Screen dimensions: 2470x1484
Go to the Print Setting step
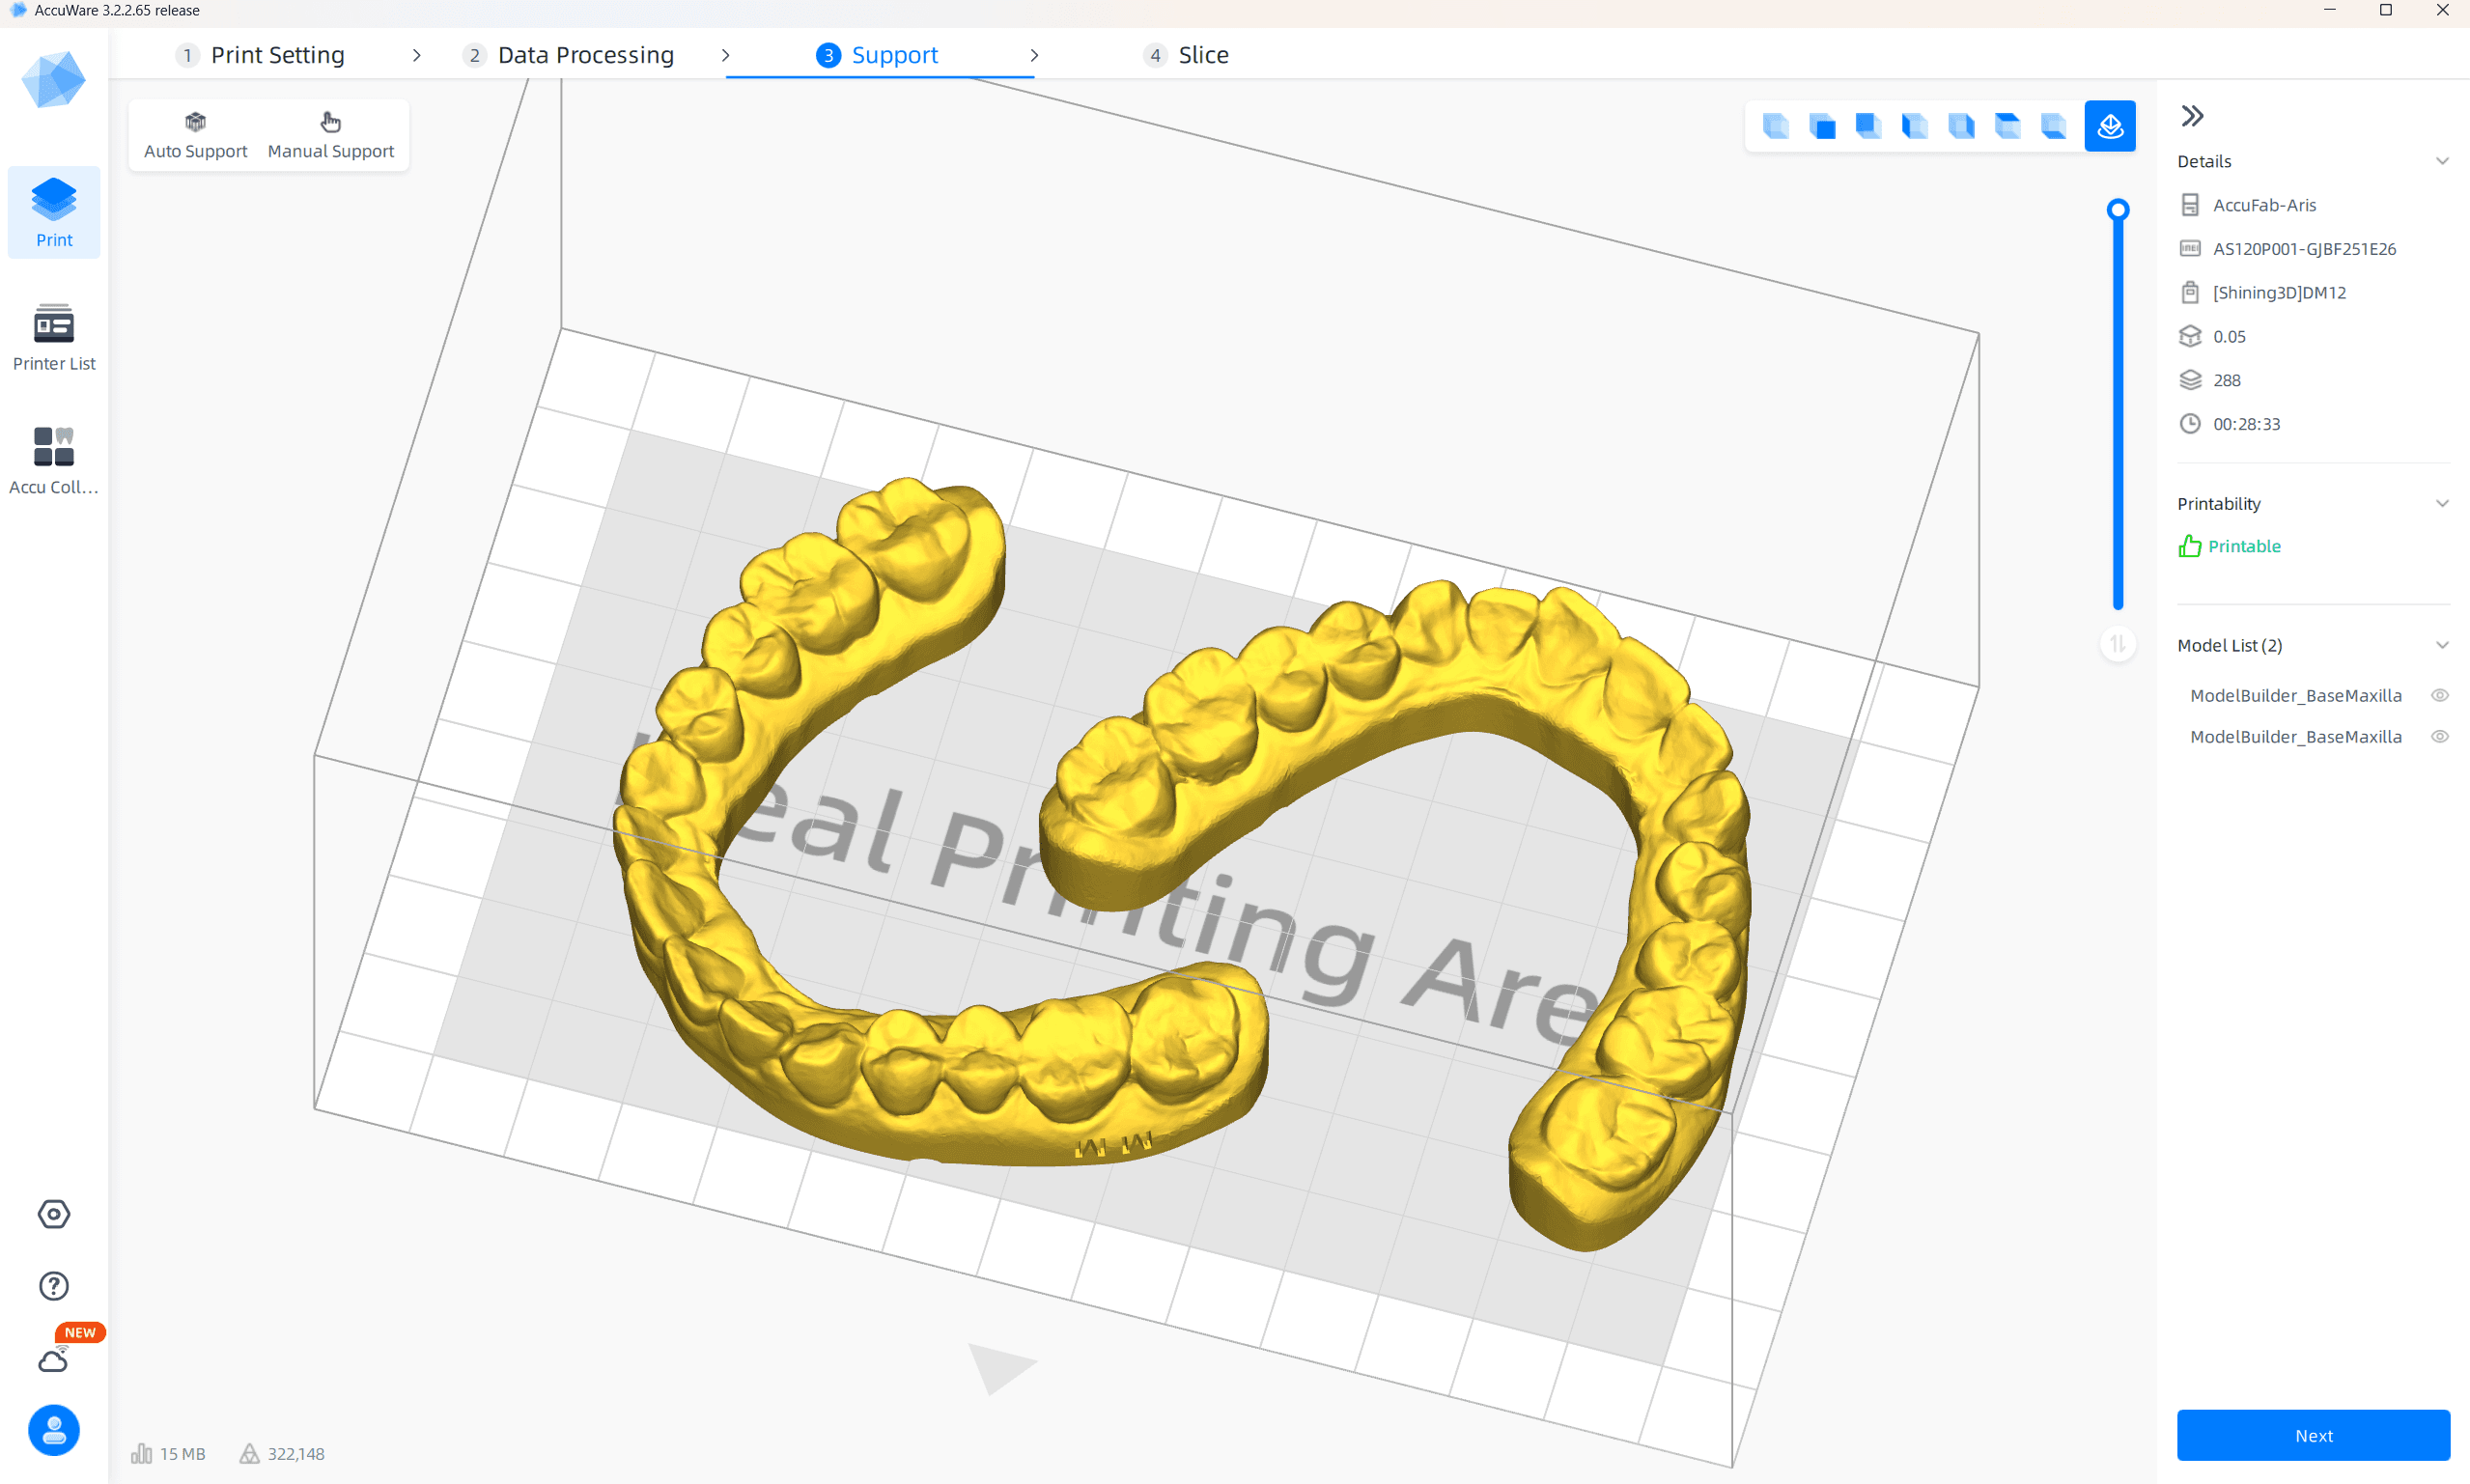coord(260,55)
